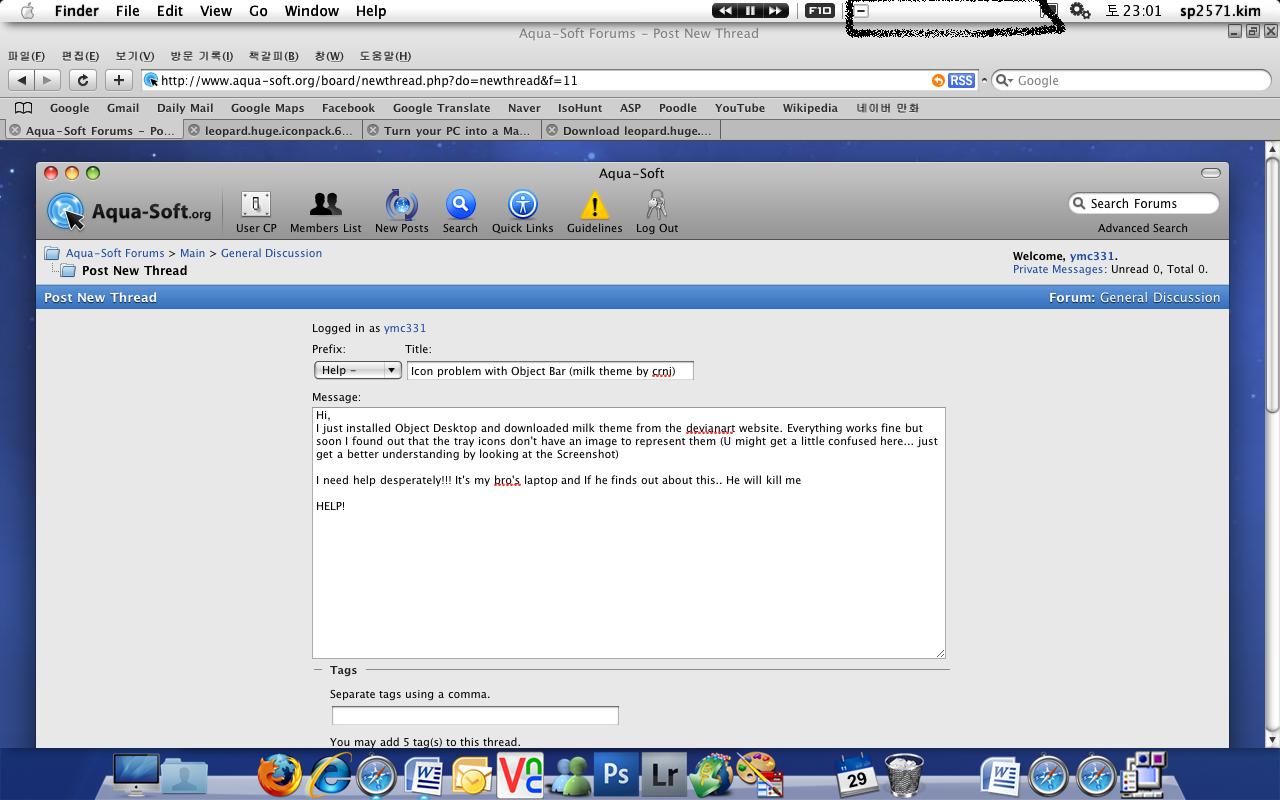The image size is (1280, 800).
Task: Close the 'Turn your PC into a Ma...' tab
Action: pos(372,130)
